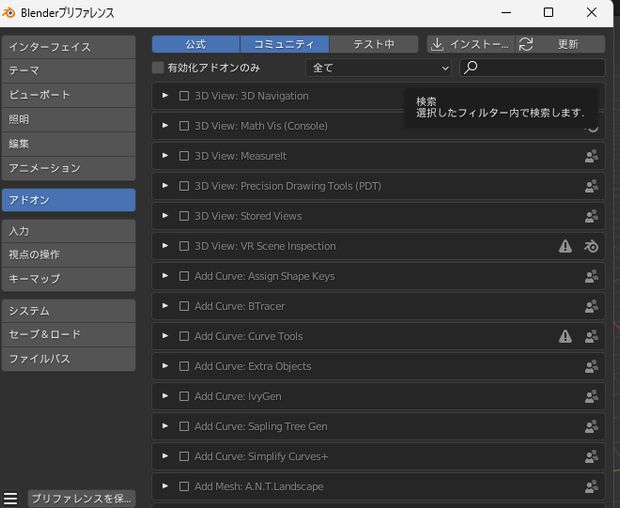Expand 3D View: Stored Views details
Screen dimensions: 620x508
pyautogui.click(x=165, y=216)
